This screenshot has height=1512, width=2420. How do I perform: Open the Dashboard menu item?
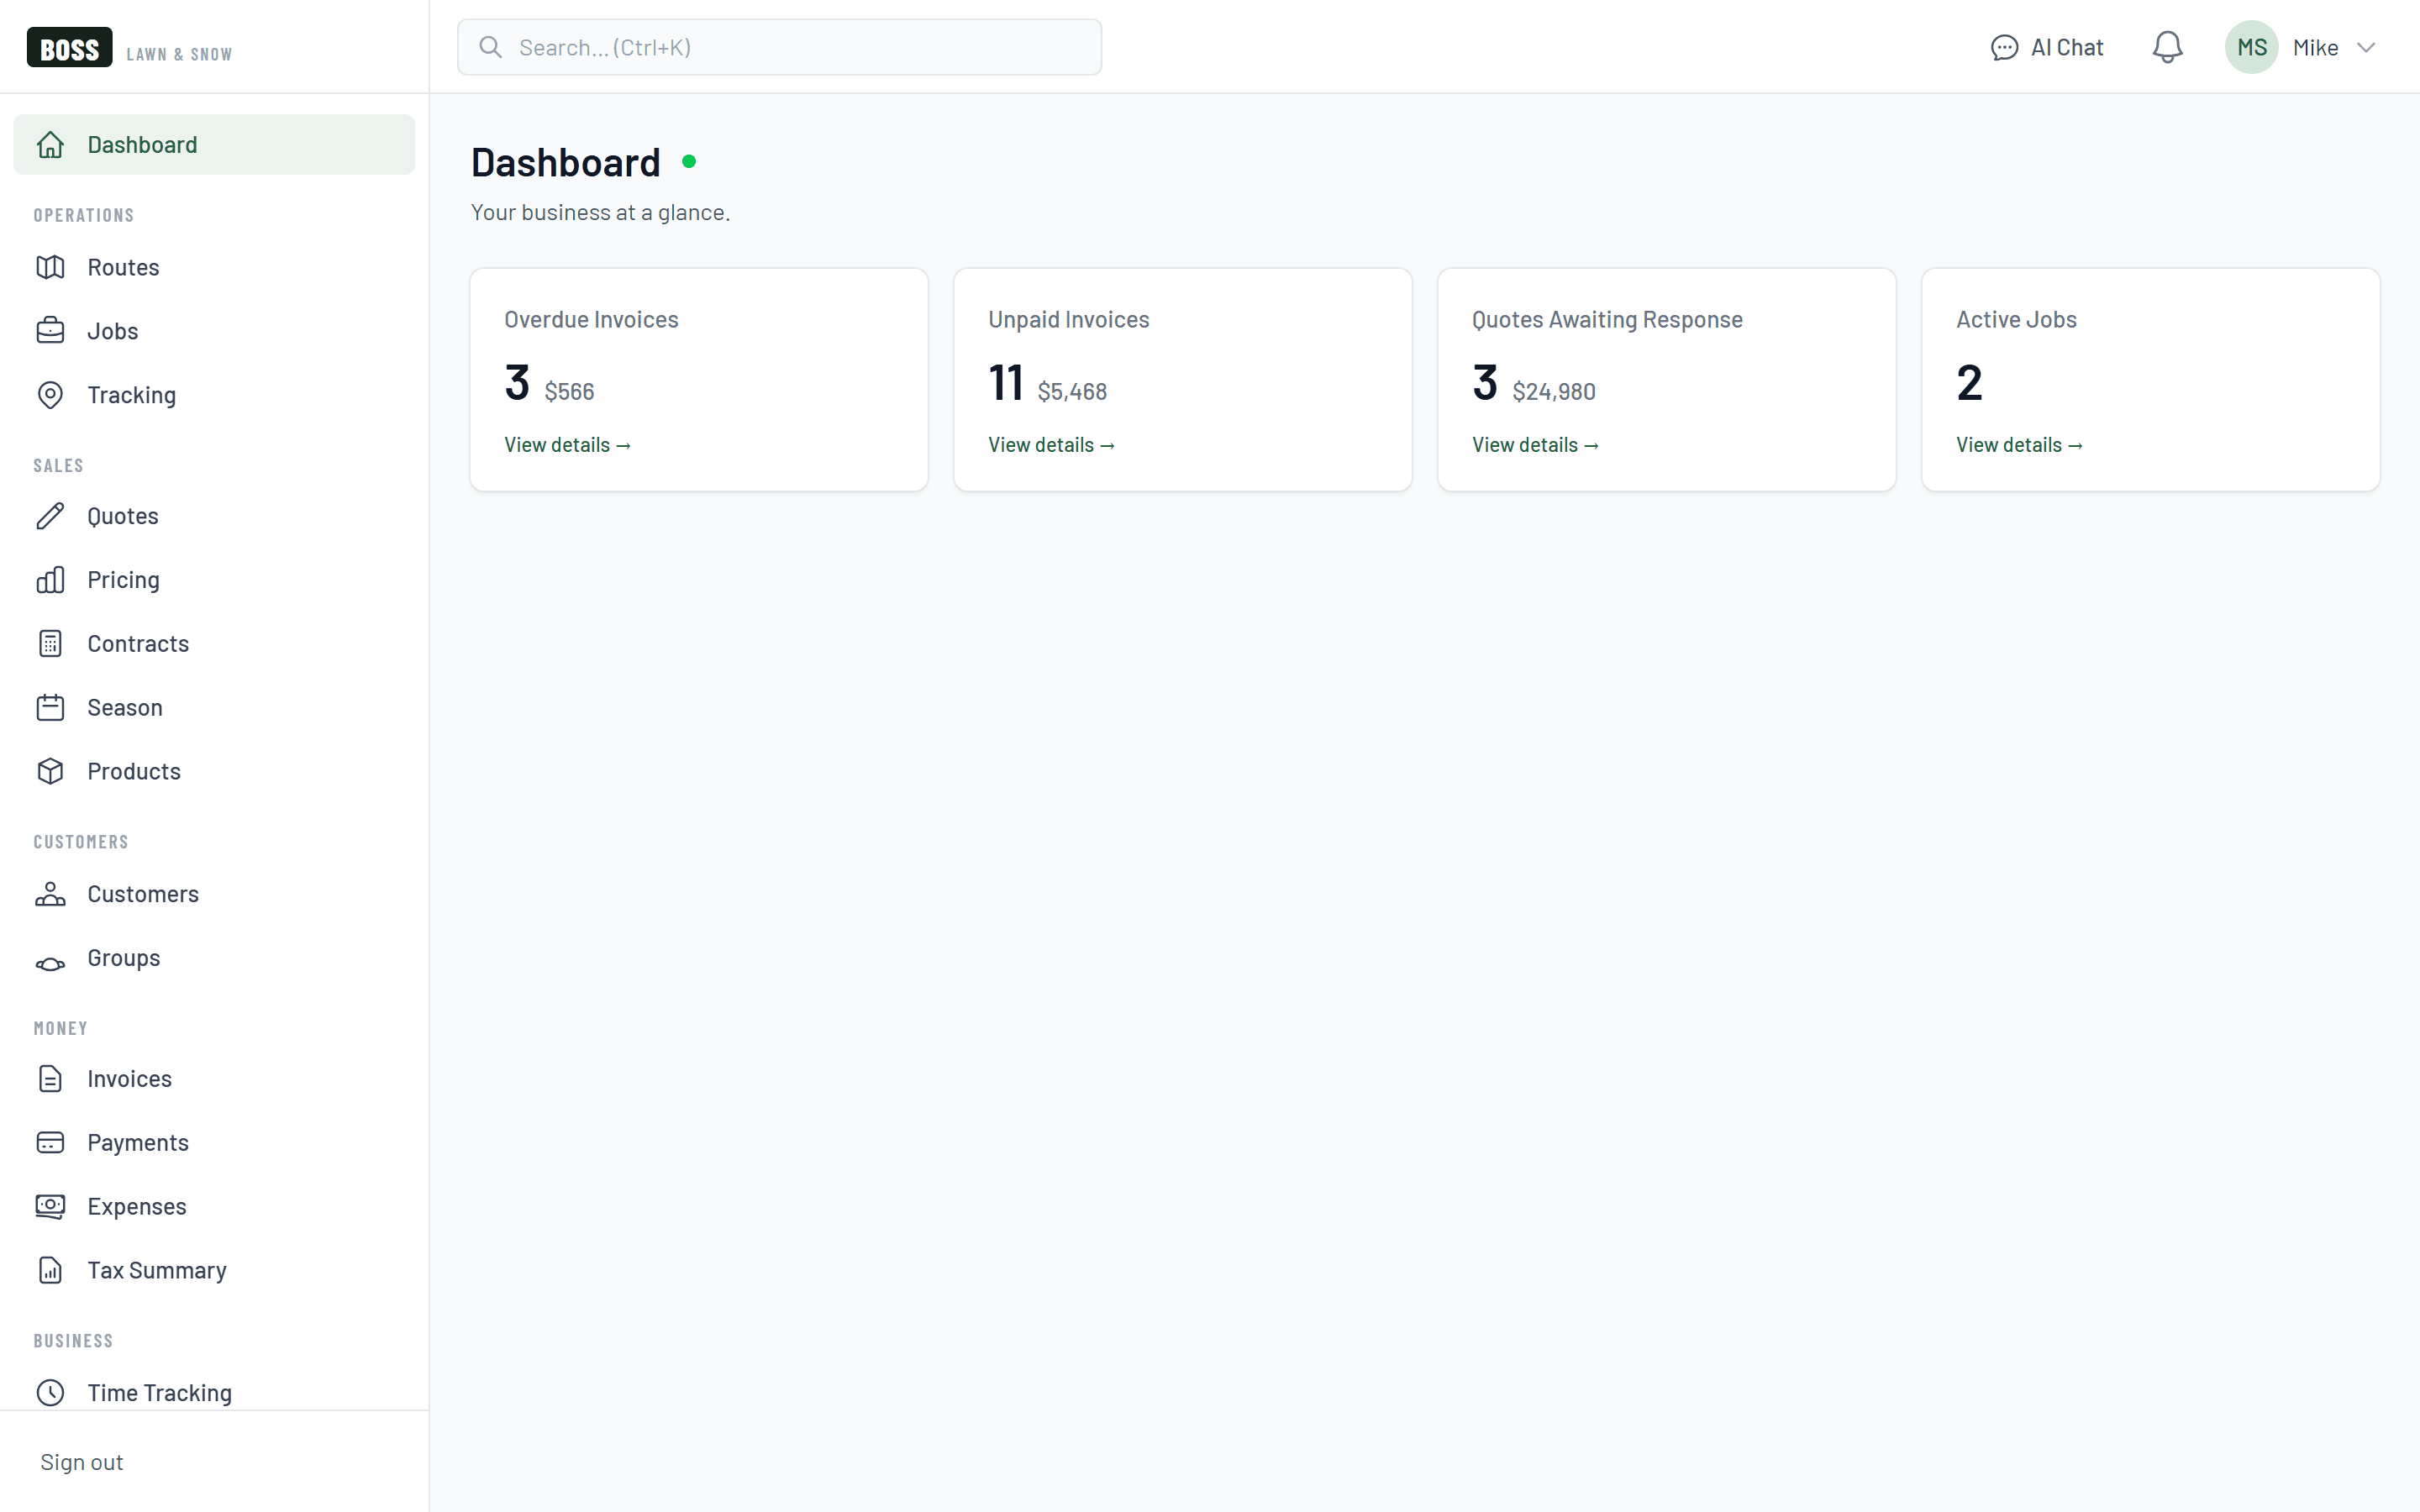tap(214, 145)
